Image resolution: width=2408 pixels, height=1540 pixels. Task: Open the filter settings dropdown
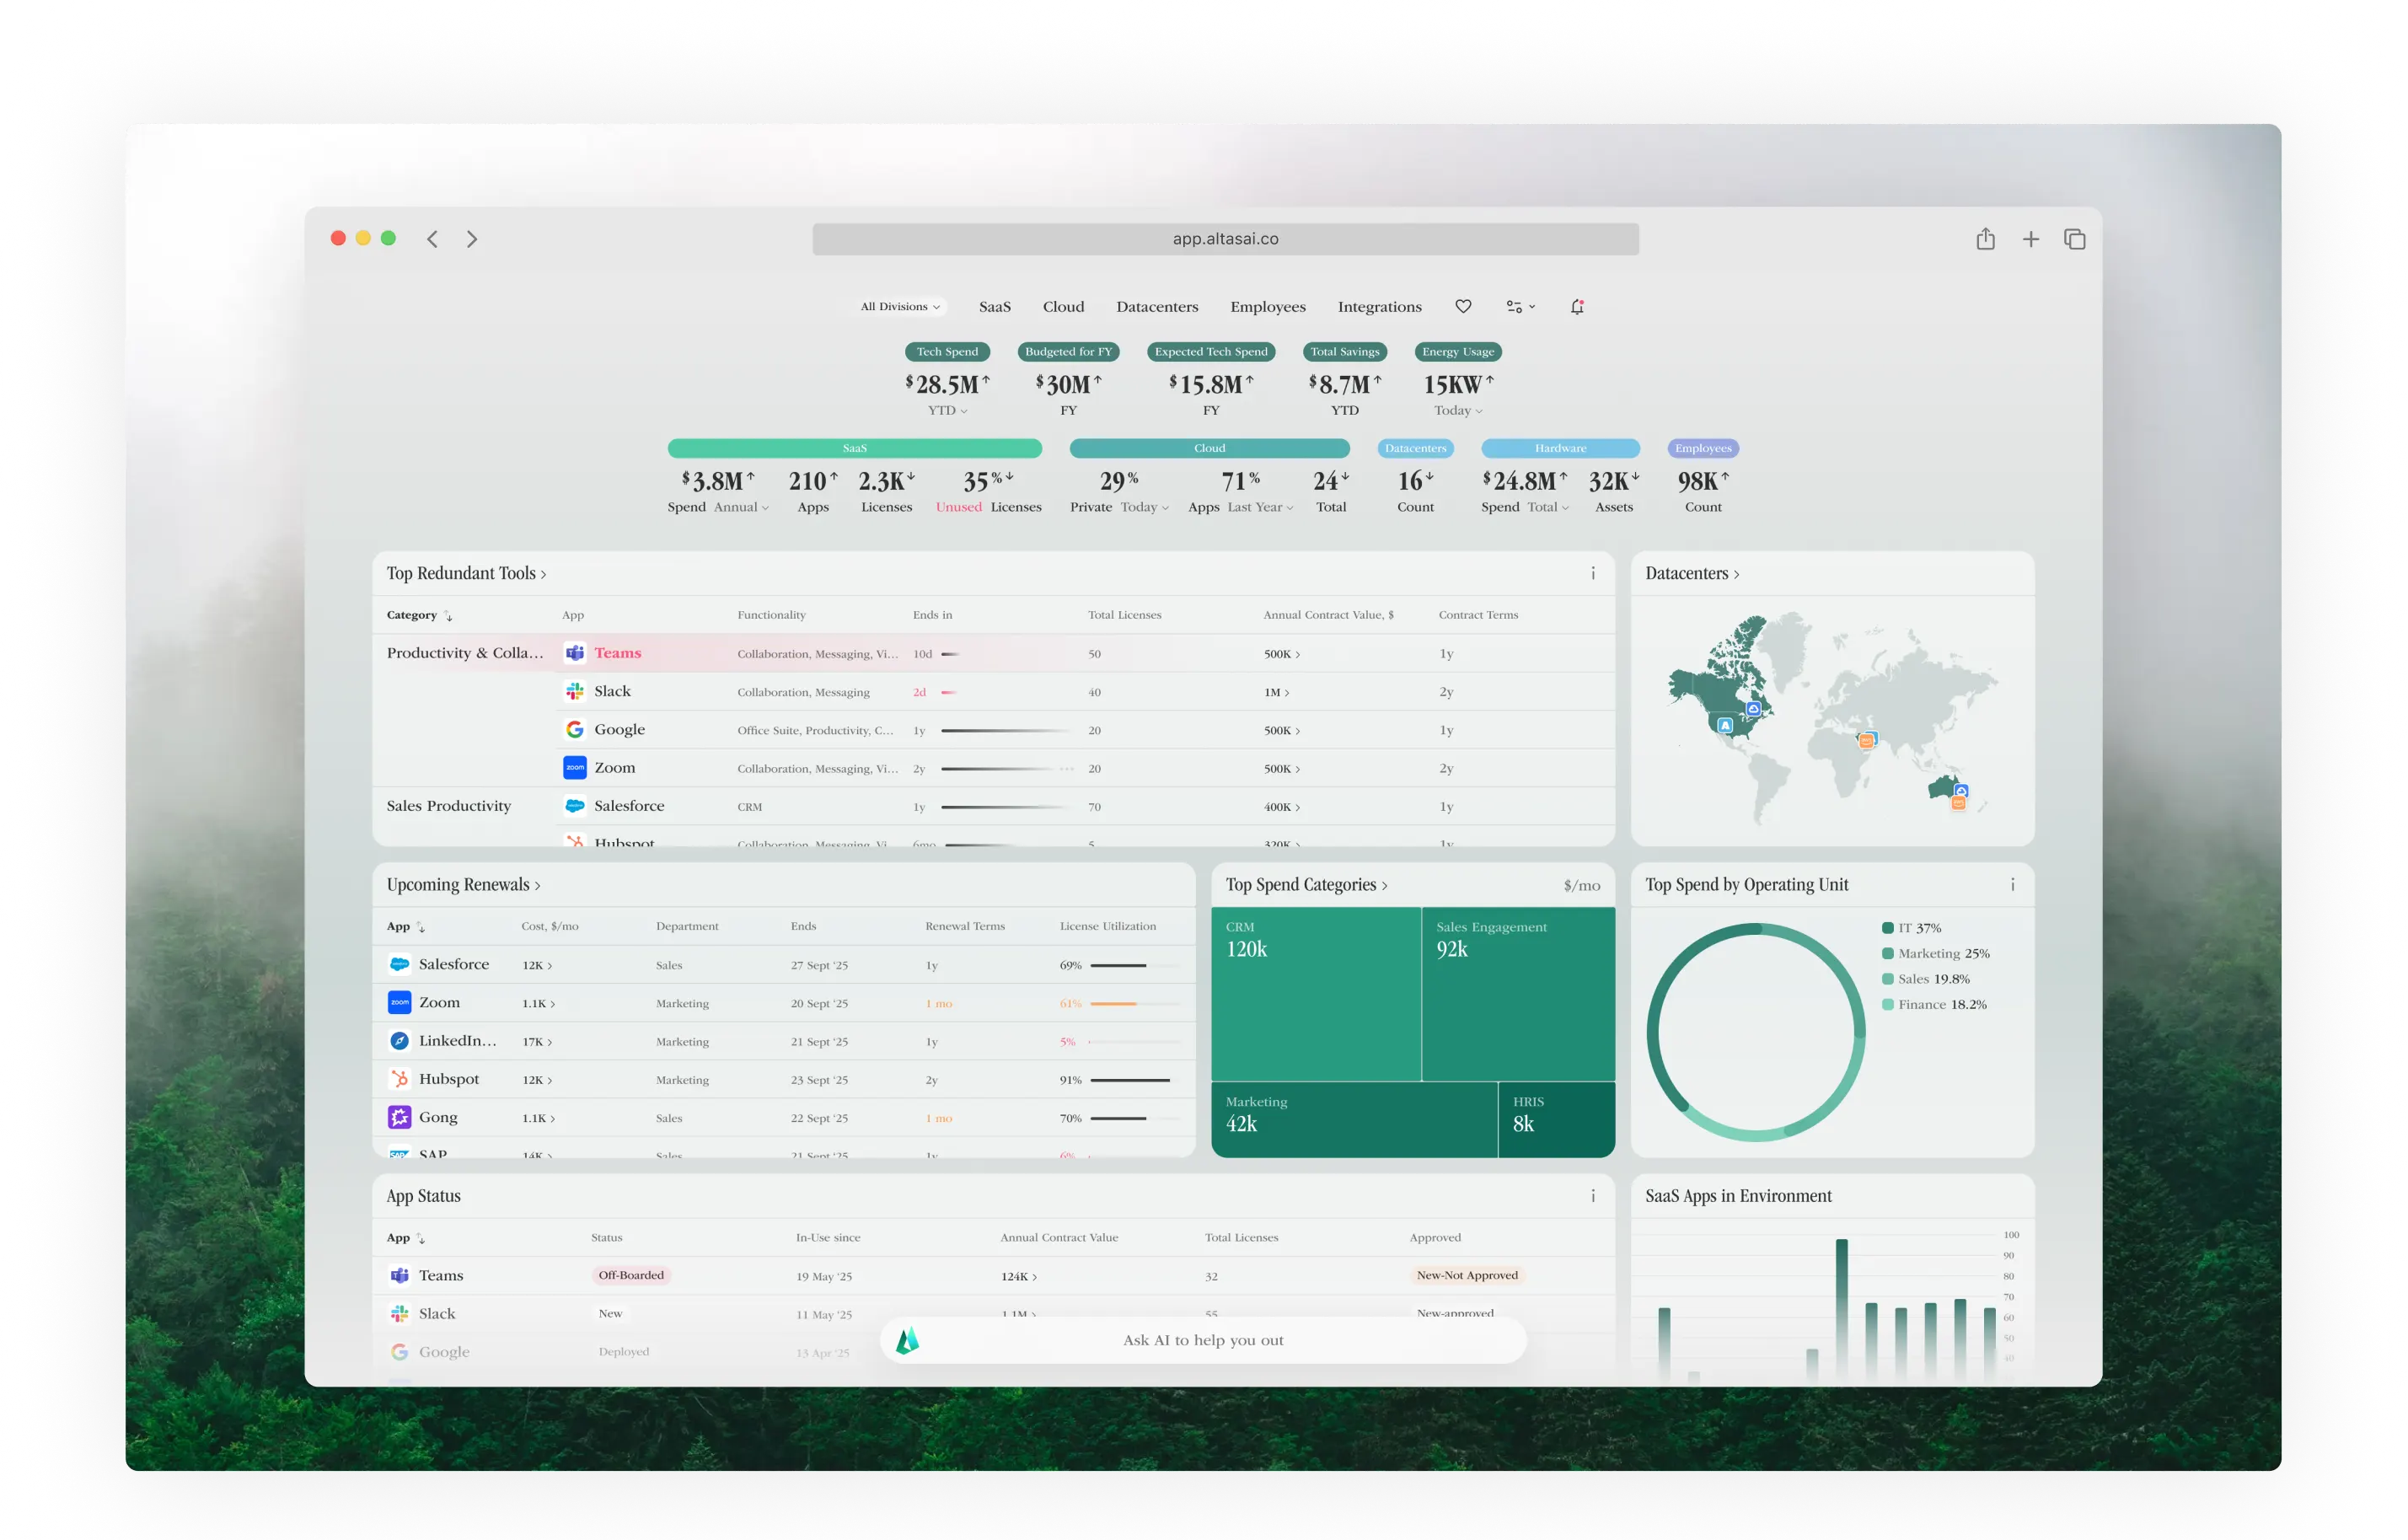(x=1520, y=306)
